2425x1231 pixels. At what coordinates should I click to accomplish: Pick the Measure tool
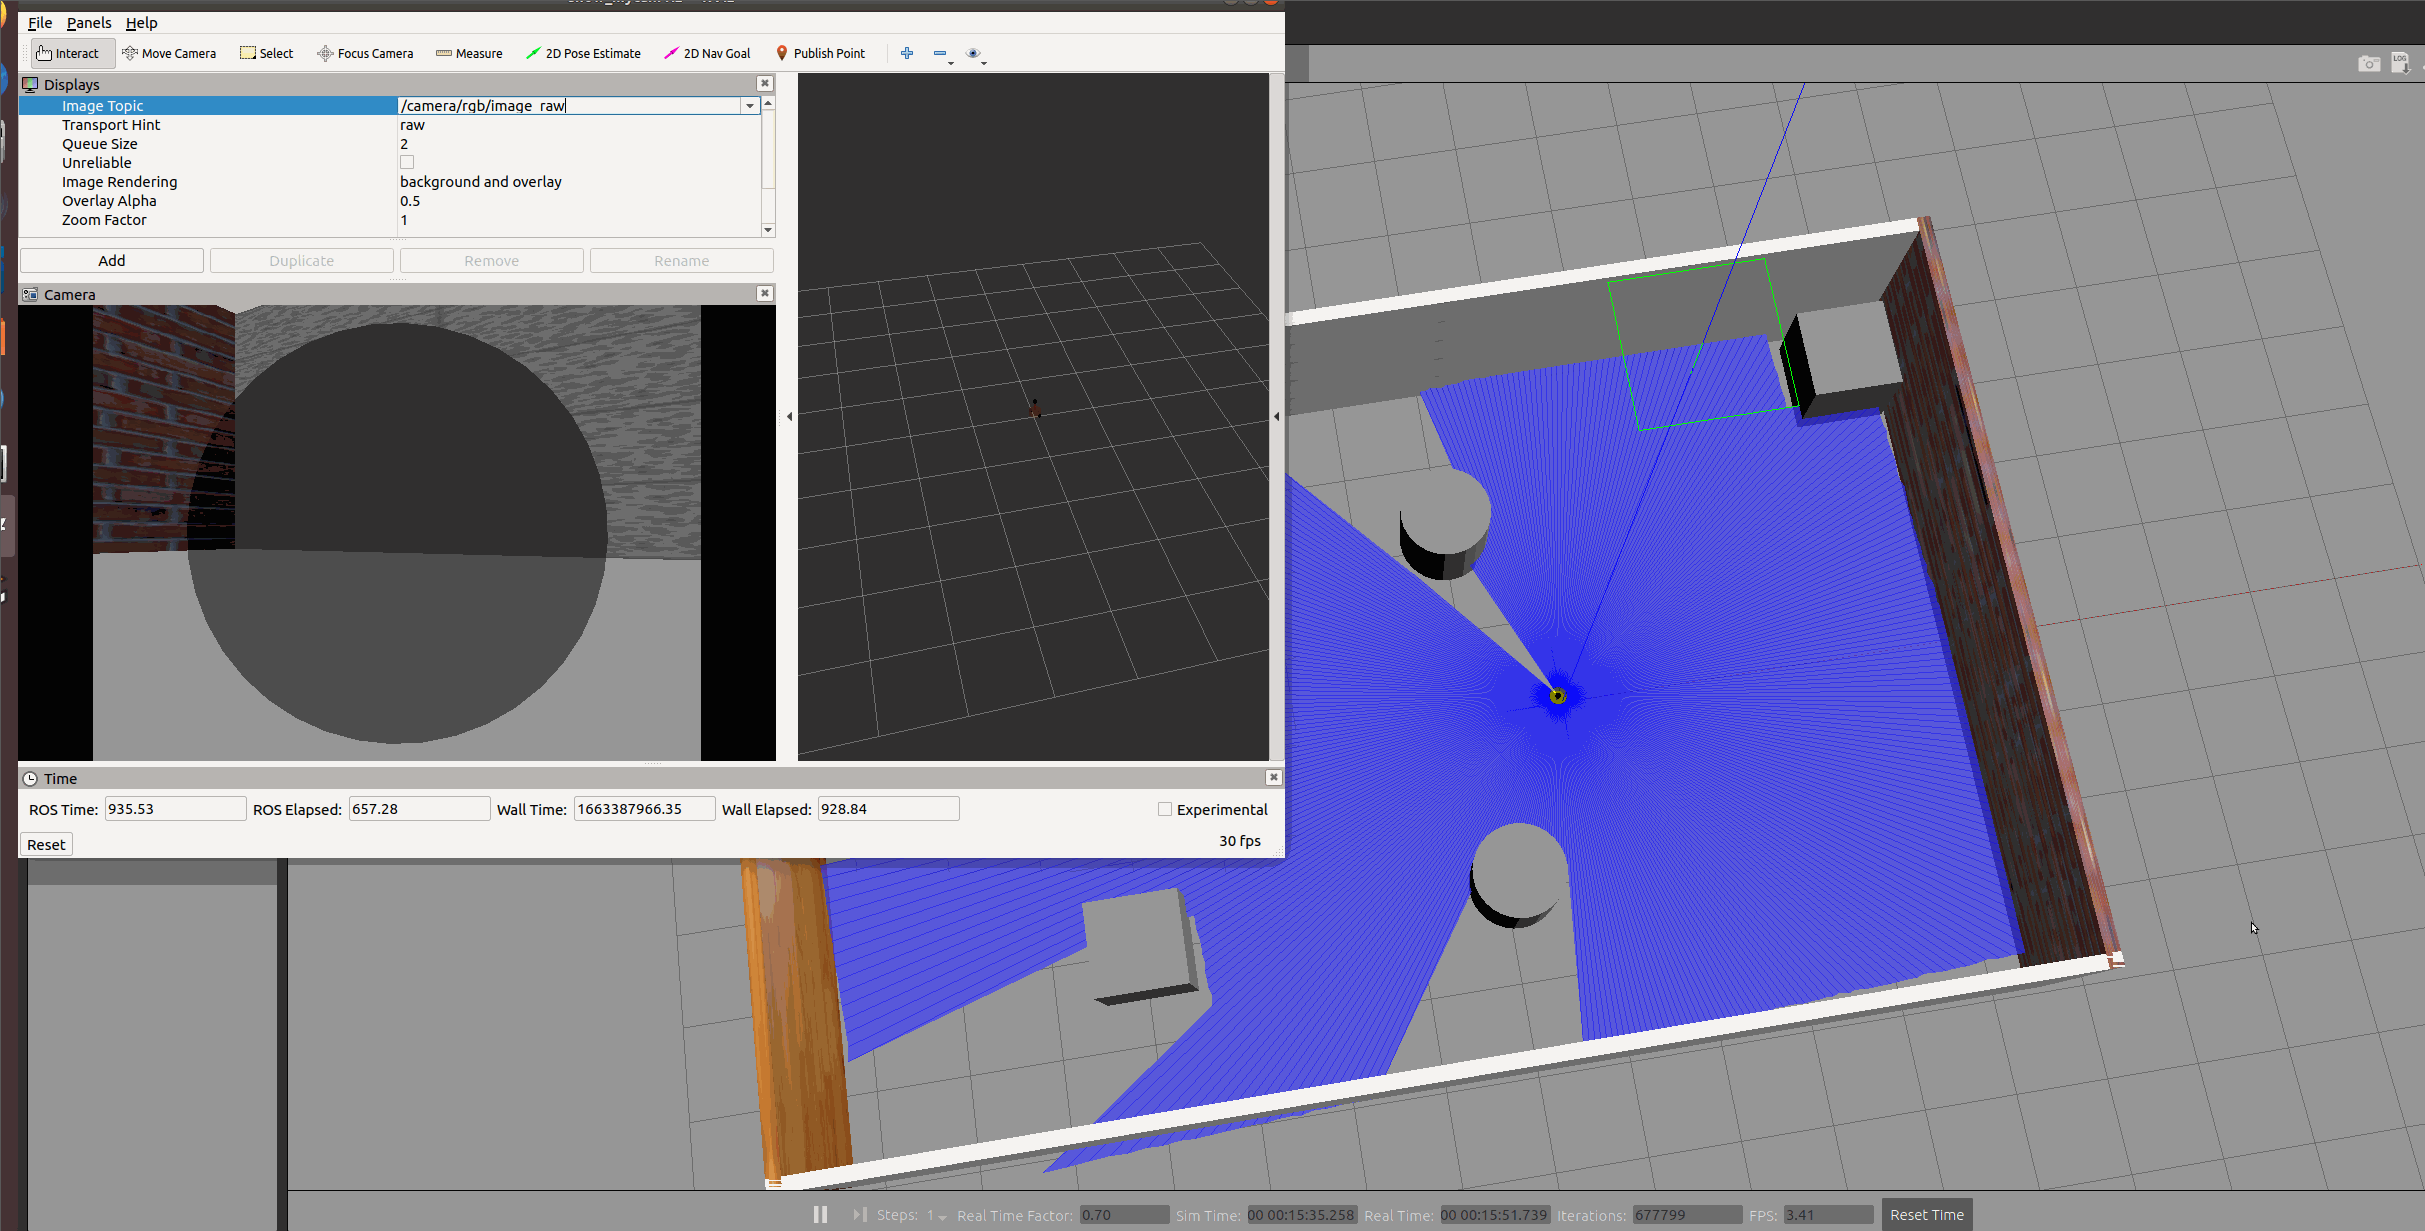[469, 54]
